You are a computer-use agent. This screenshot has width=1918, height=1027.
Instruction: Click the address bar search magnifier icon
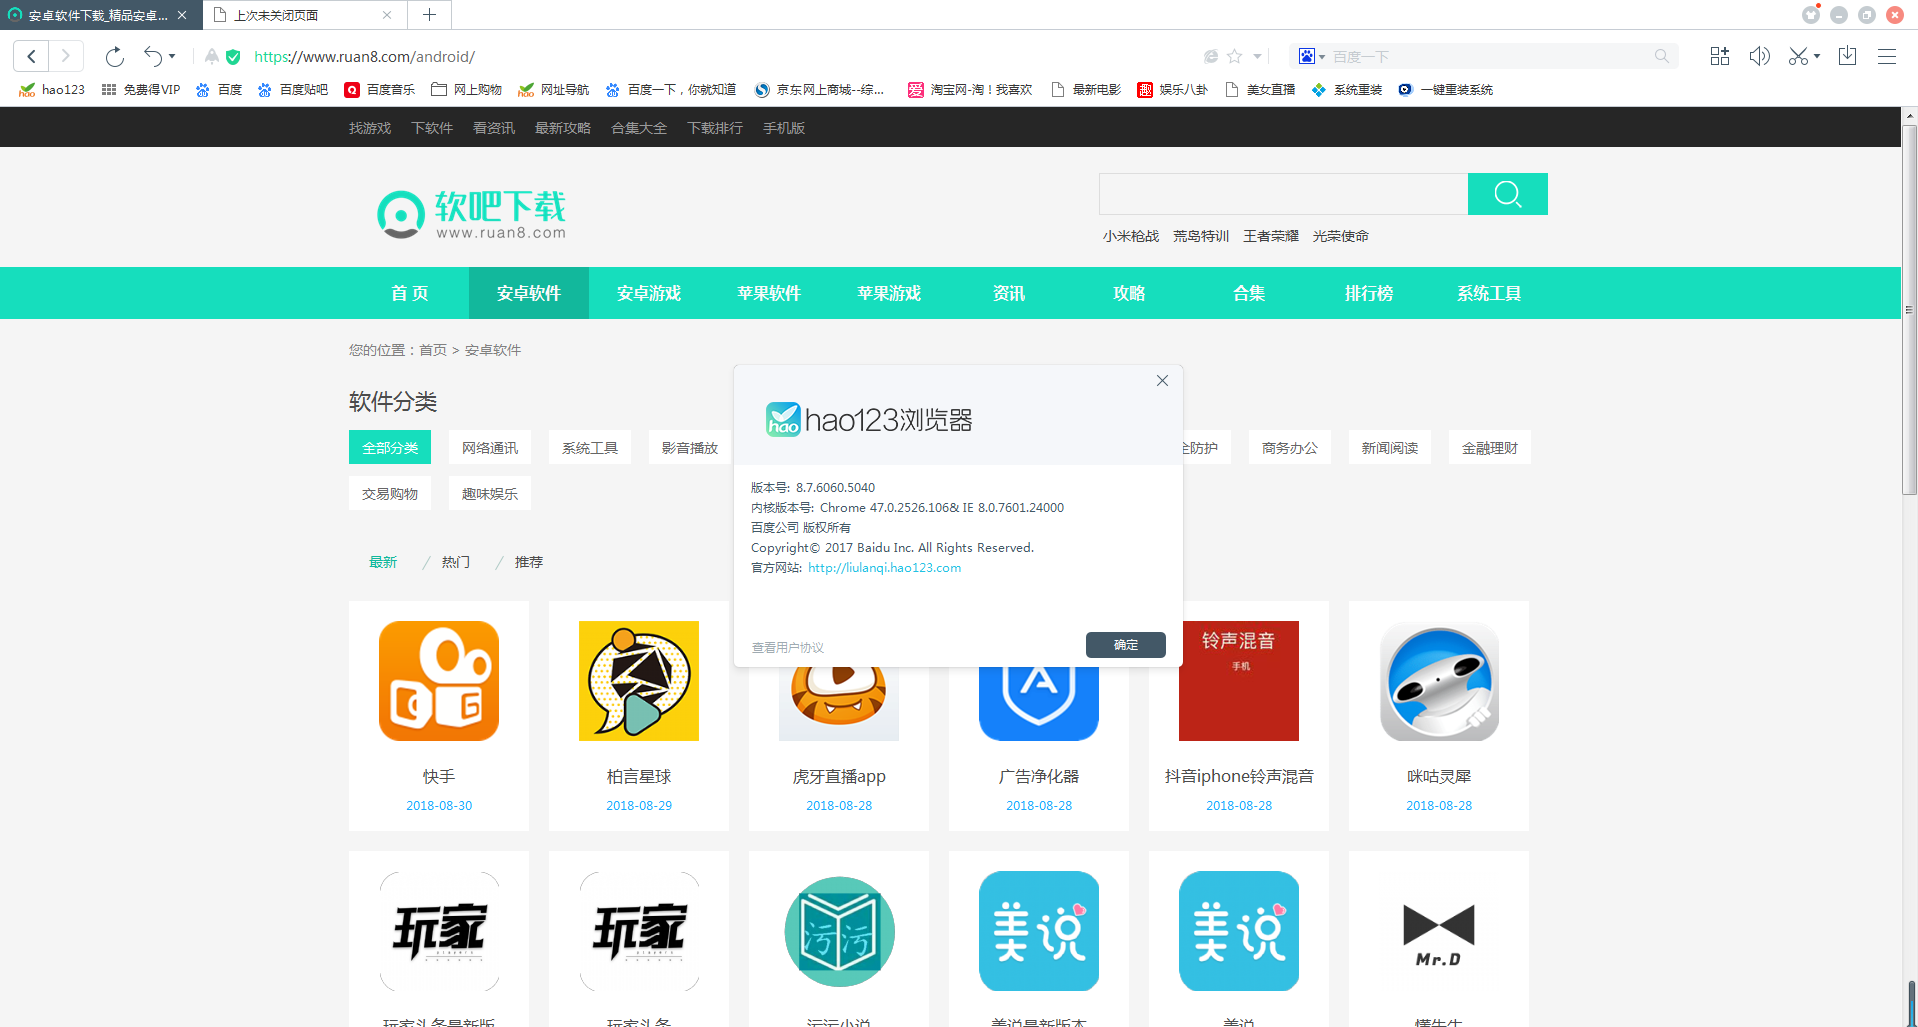click(x=1661, y=56)
